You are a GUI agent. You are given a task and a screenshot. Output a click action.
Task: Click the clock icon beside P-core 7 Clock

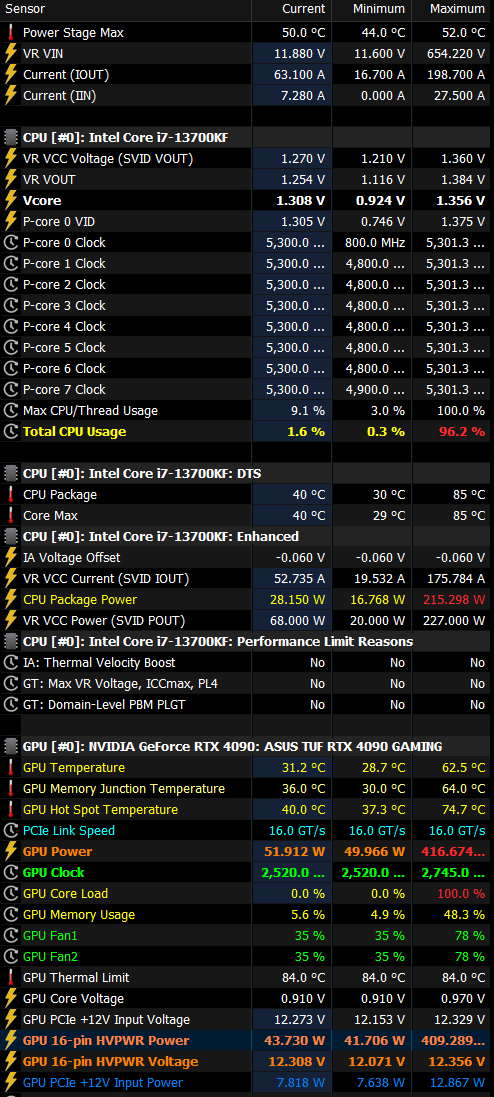[10, 390]
